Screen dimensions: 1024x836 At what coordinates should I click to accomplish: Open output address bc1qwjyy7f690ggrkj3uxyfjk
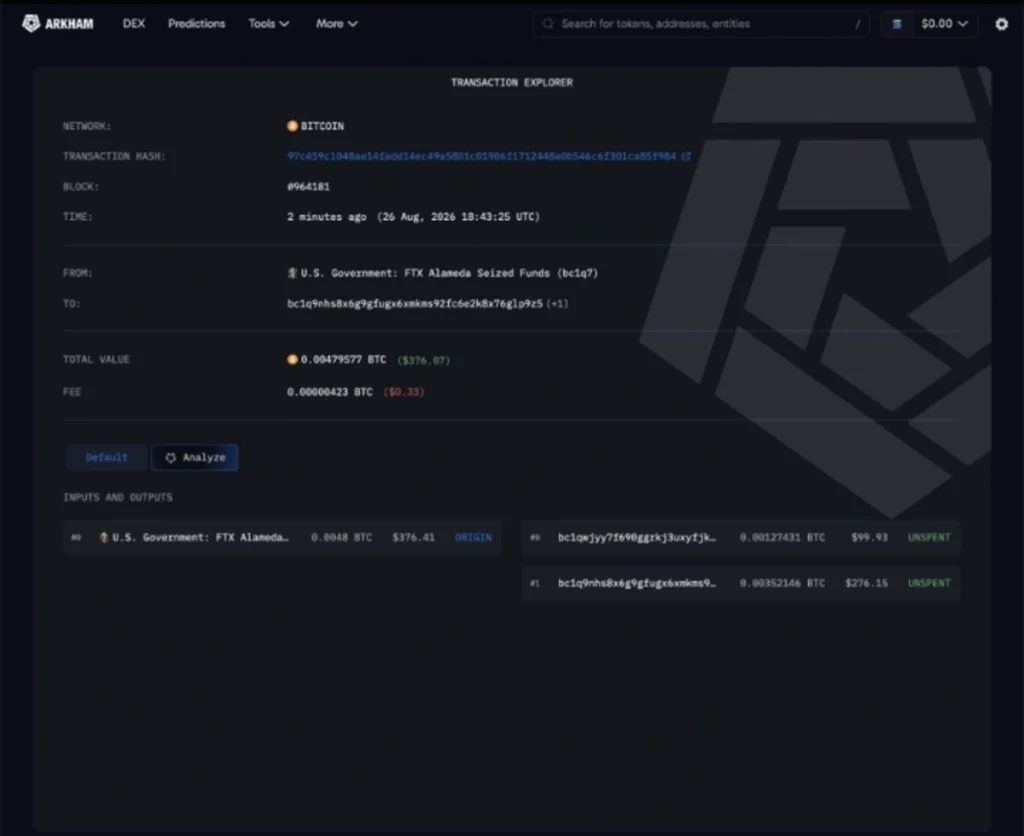click(637, 538)
